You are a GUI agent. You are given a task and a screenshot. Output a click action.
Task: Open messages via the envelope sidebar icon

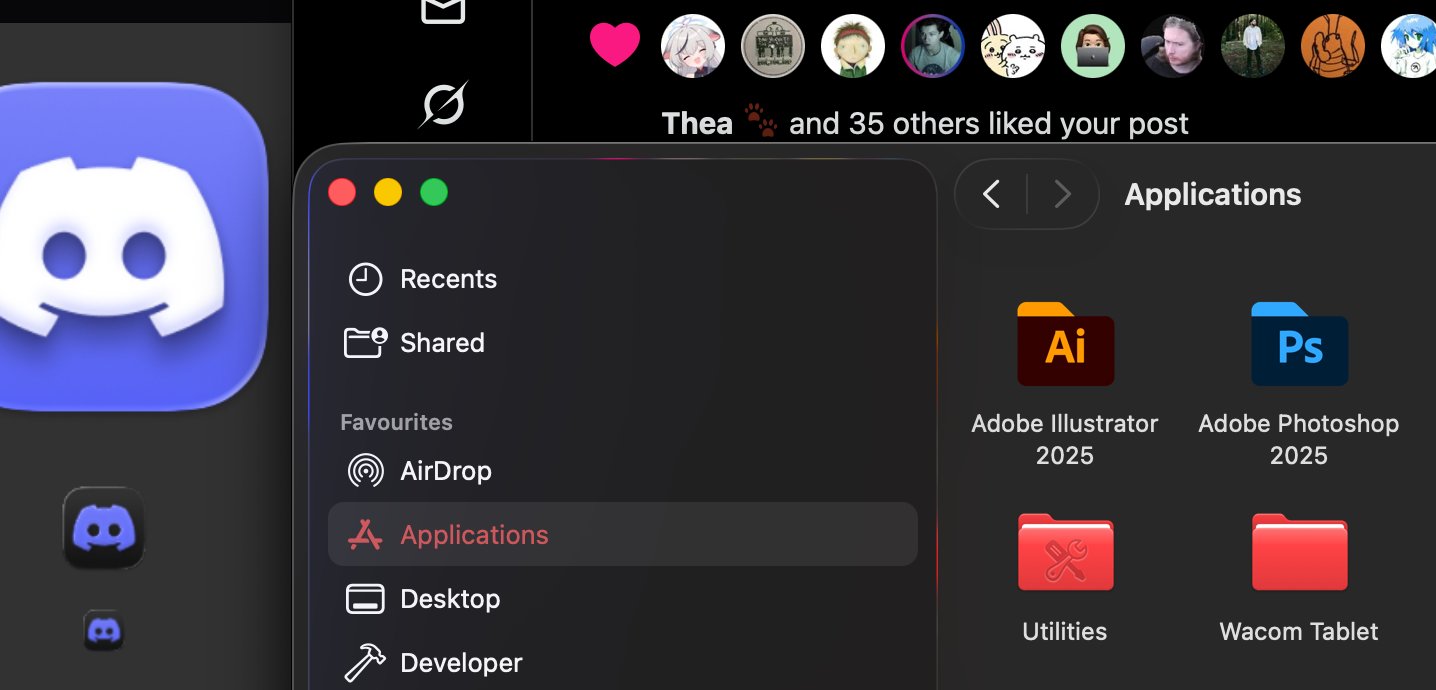tap(443, 10)
